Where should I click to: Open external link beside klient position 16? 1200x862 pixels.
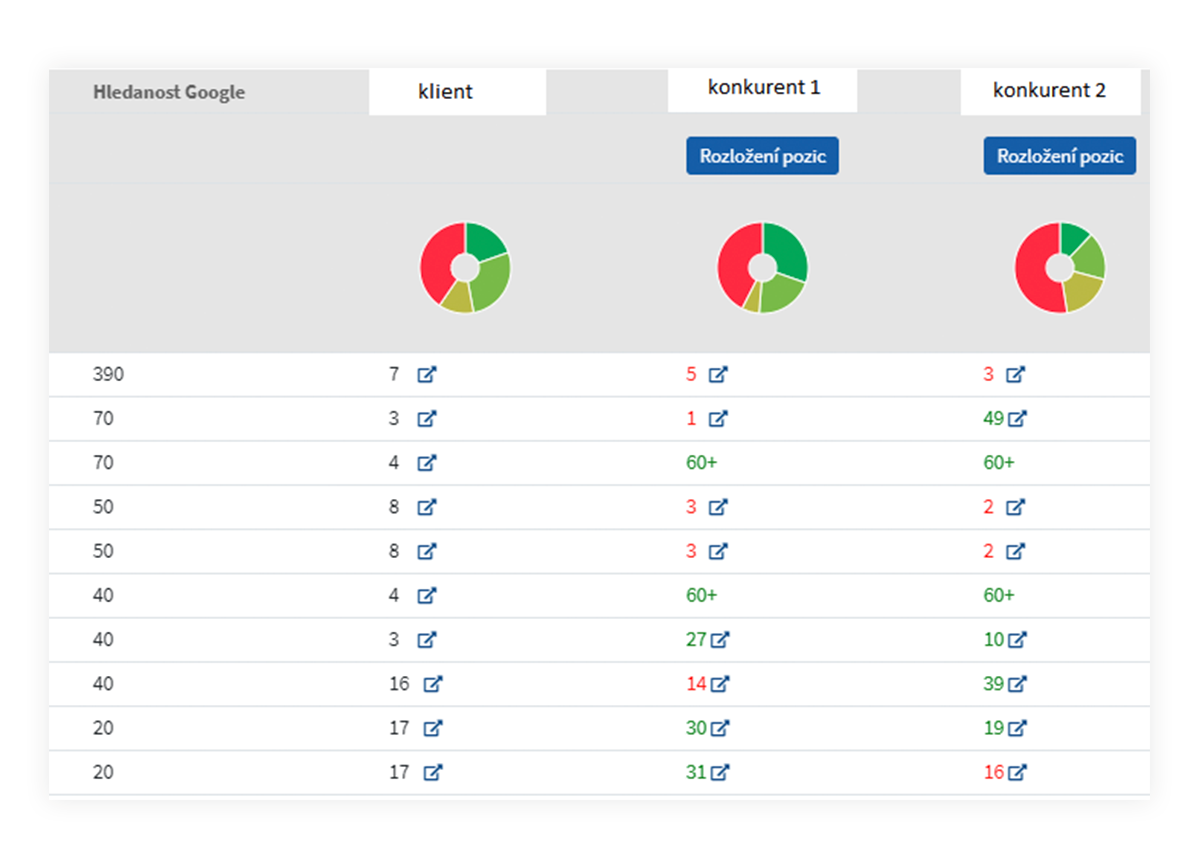pos(433,684)
